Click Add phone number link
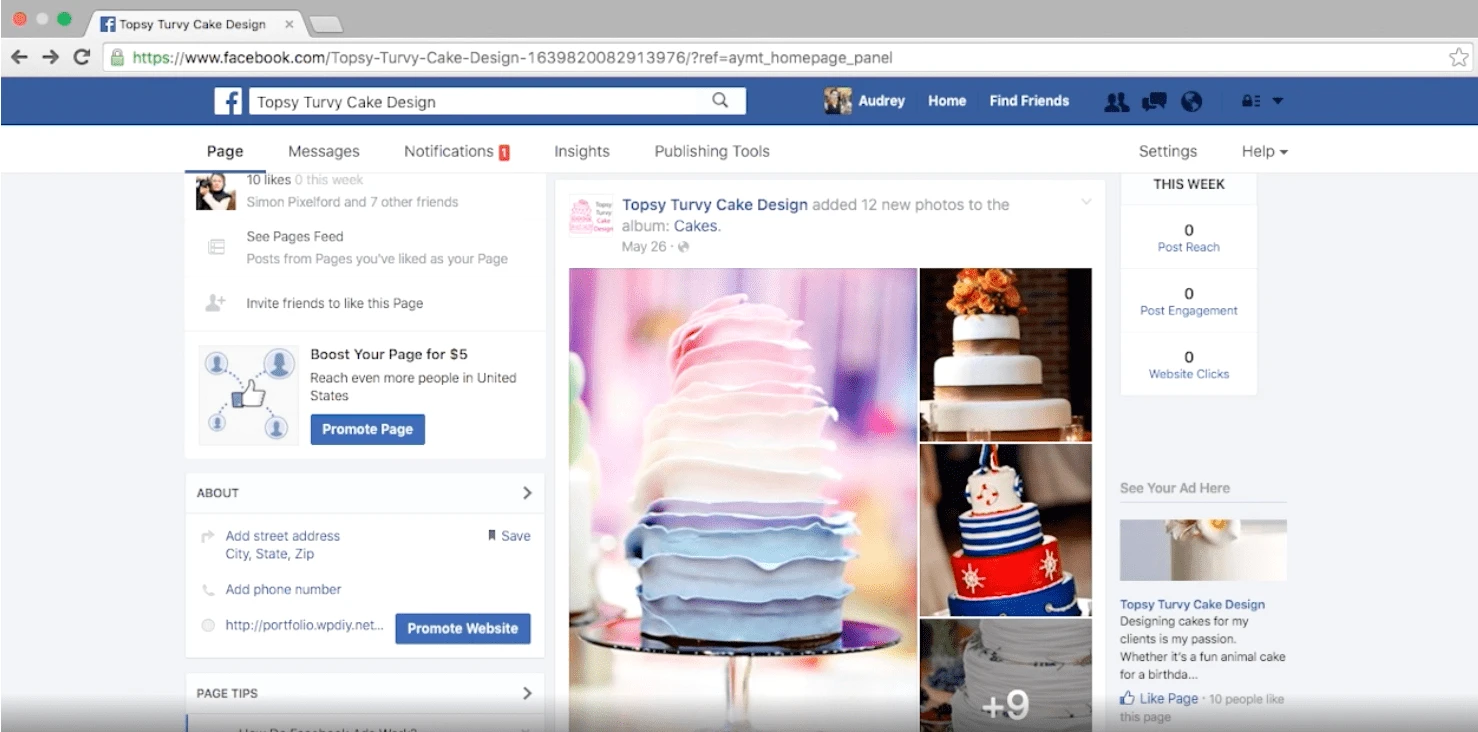 click(x=283, y=590)
